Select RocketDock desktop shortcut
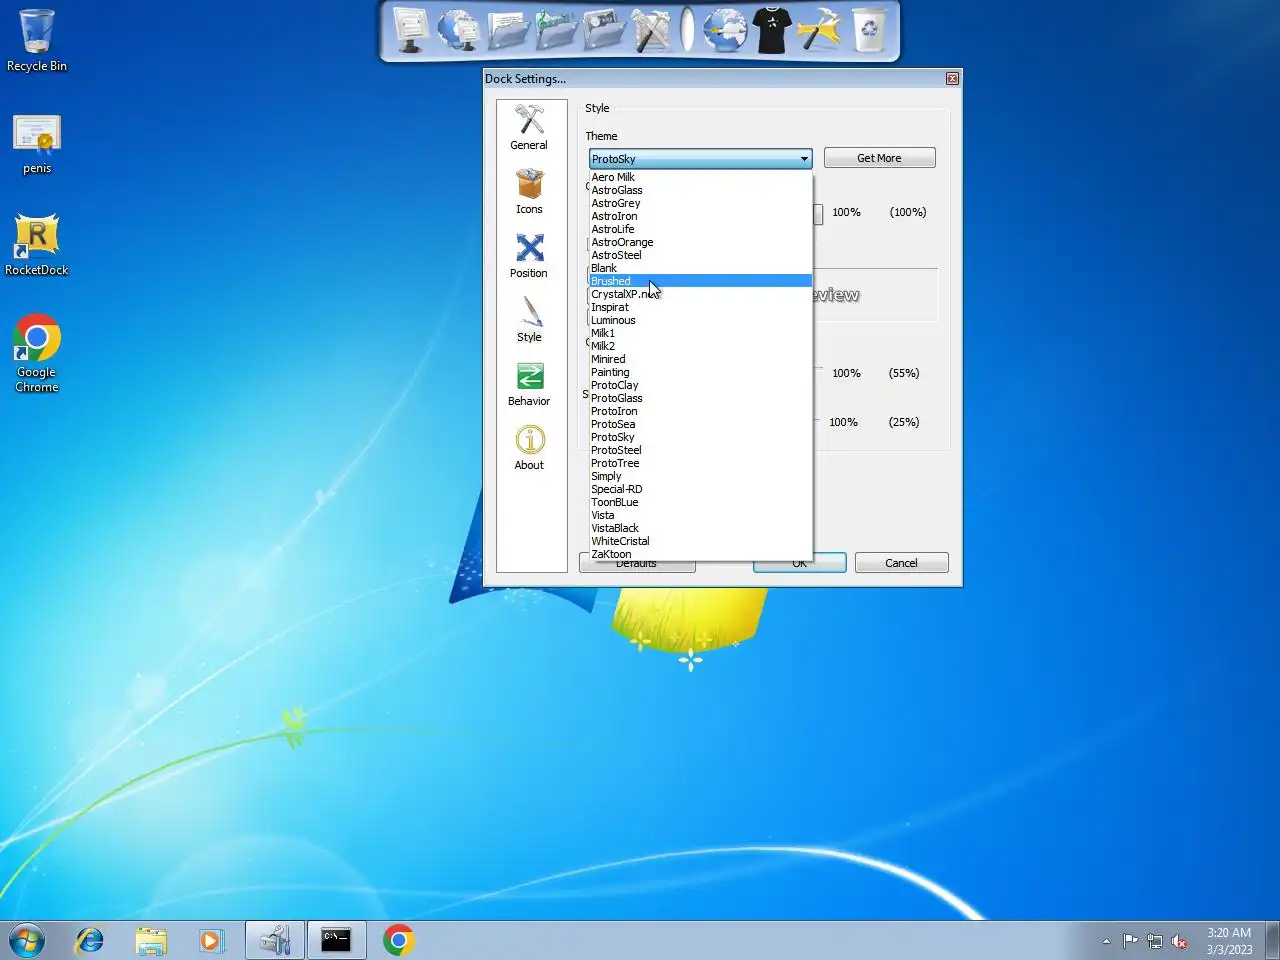The height and width of the screenshot is (960, 1280). [37, 245]
